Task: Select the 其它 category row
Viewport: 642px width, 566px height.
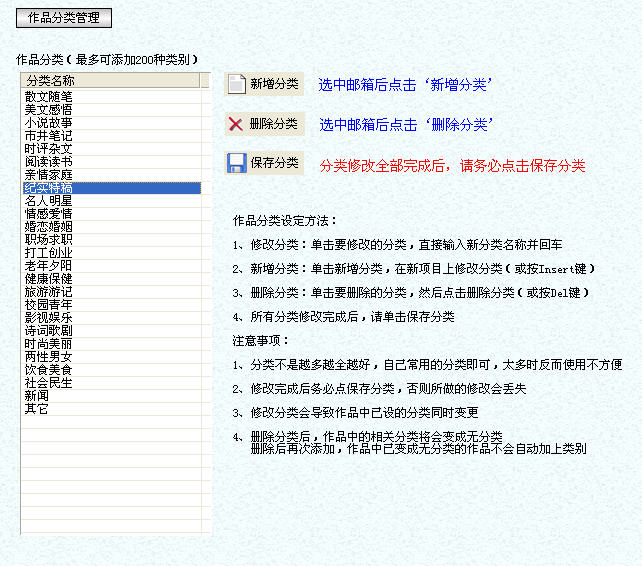Action: click(x=111, y=409)
